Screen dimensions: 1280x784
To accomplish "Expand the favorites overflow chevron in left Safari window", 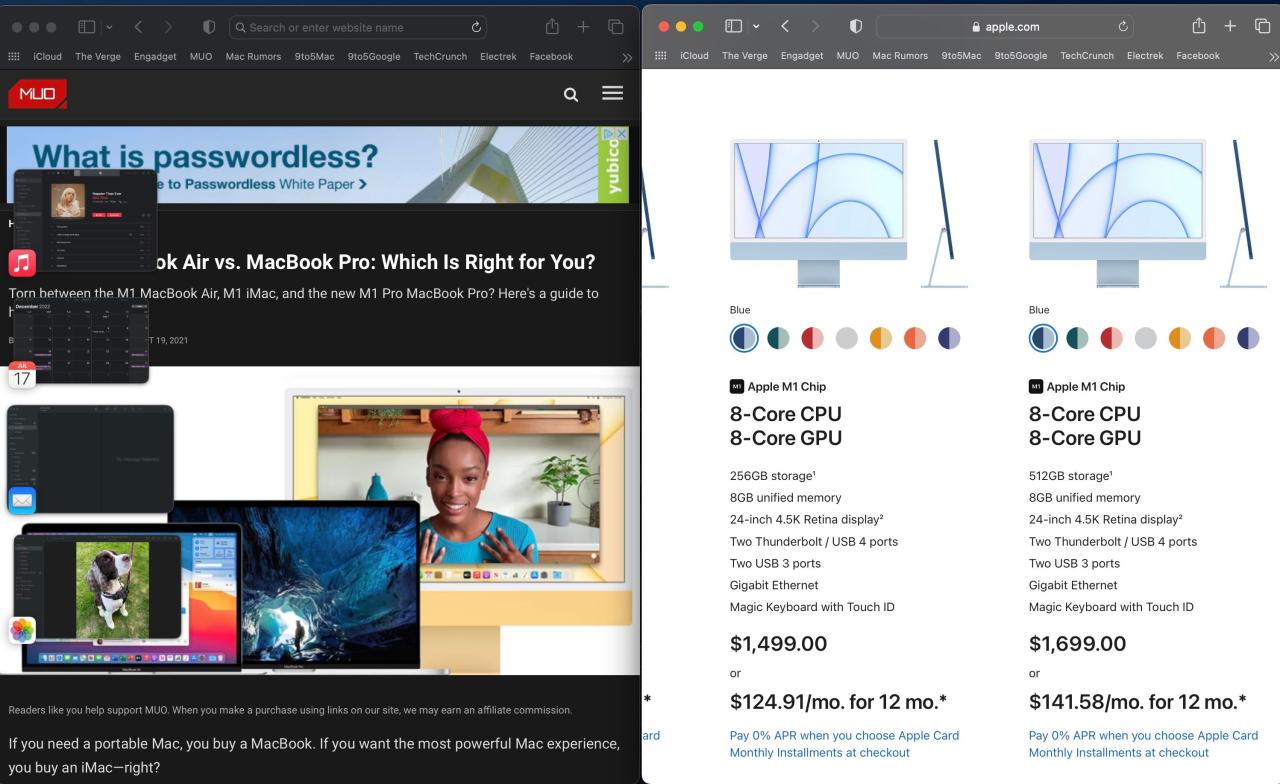I will tap(627, 57).
